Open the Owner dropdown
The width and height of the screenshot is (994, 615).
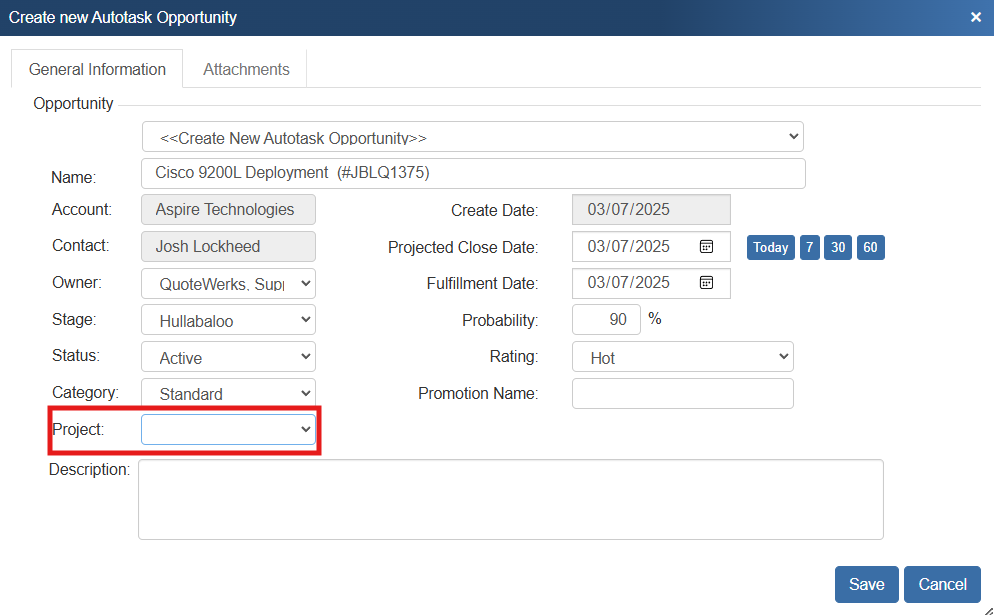(x=228, y=284)
